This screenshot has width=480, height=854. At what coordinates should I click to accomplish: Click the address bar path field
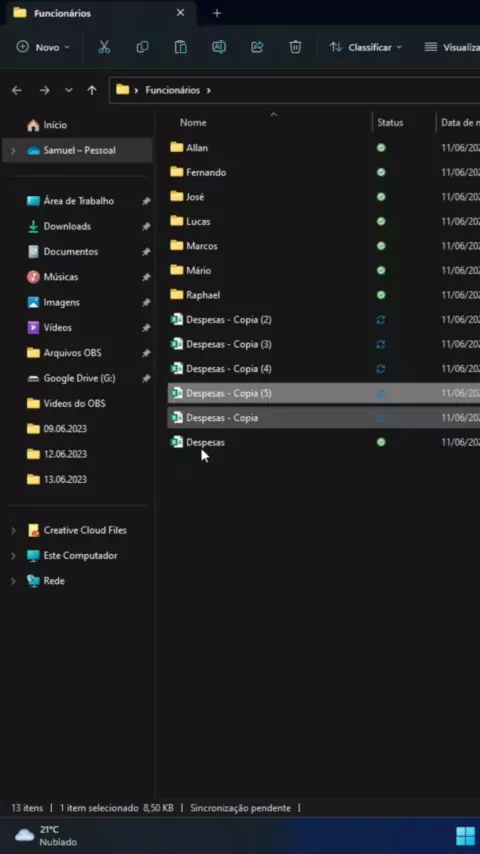tap(294, 90)
